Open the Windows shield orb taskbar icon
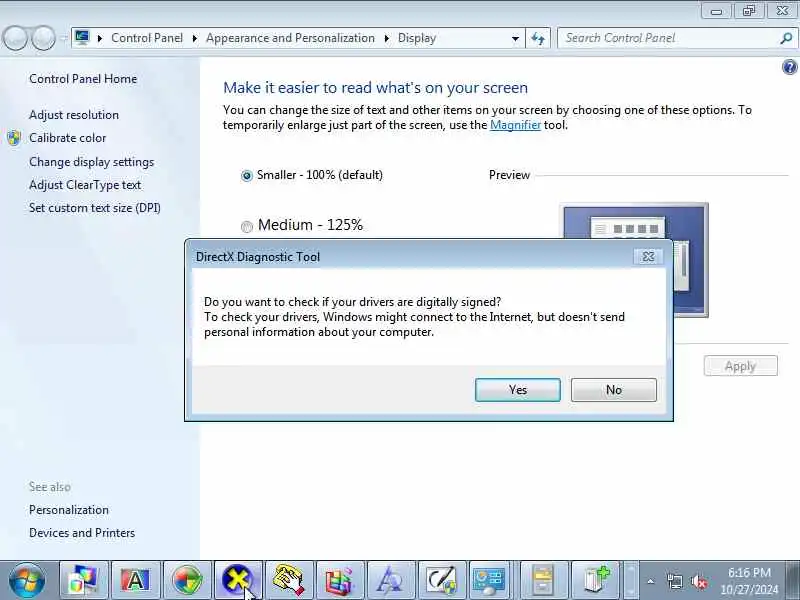The width and height of the screenshot is (800, 600). [187, 580]
